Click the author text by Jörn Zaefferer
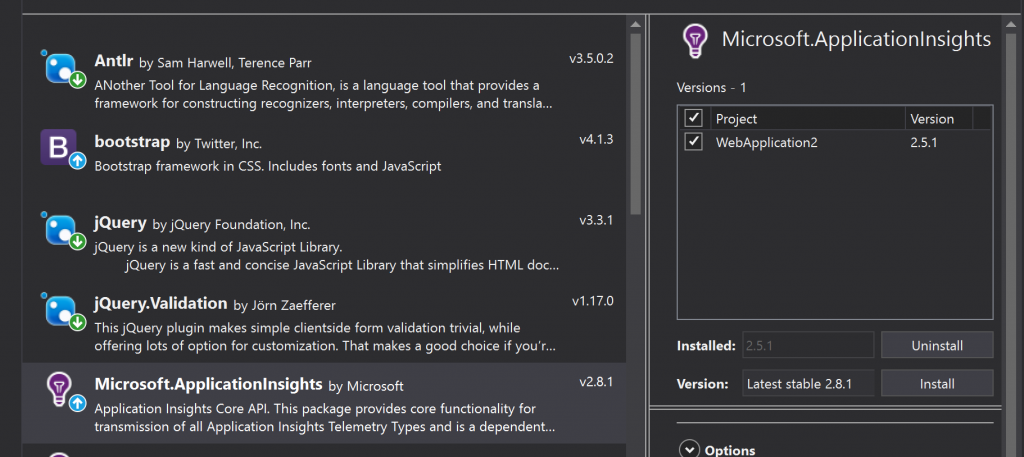The width and height of the screenshot is (1024, 457). [x=284, y=306]
